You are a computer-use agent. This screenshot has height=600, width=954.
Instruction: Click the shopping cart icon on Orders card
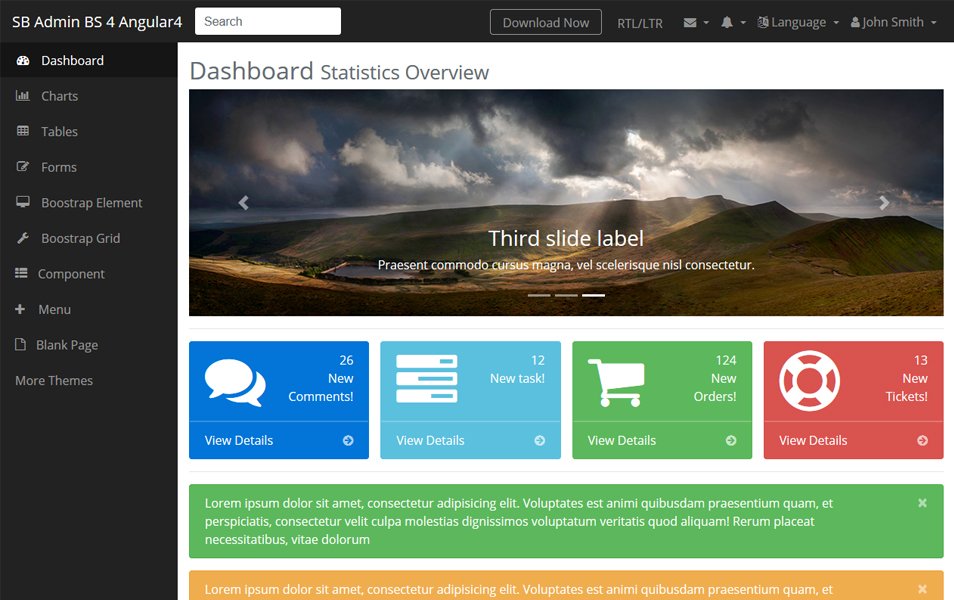(618, 379)
